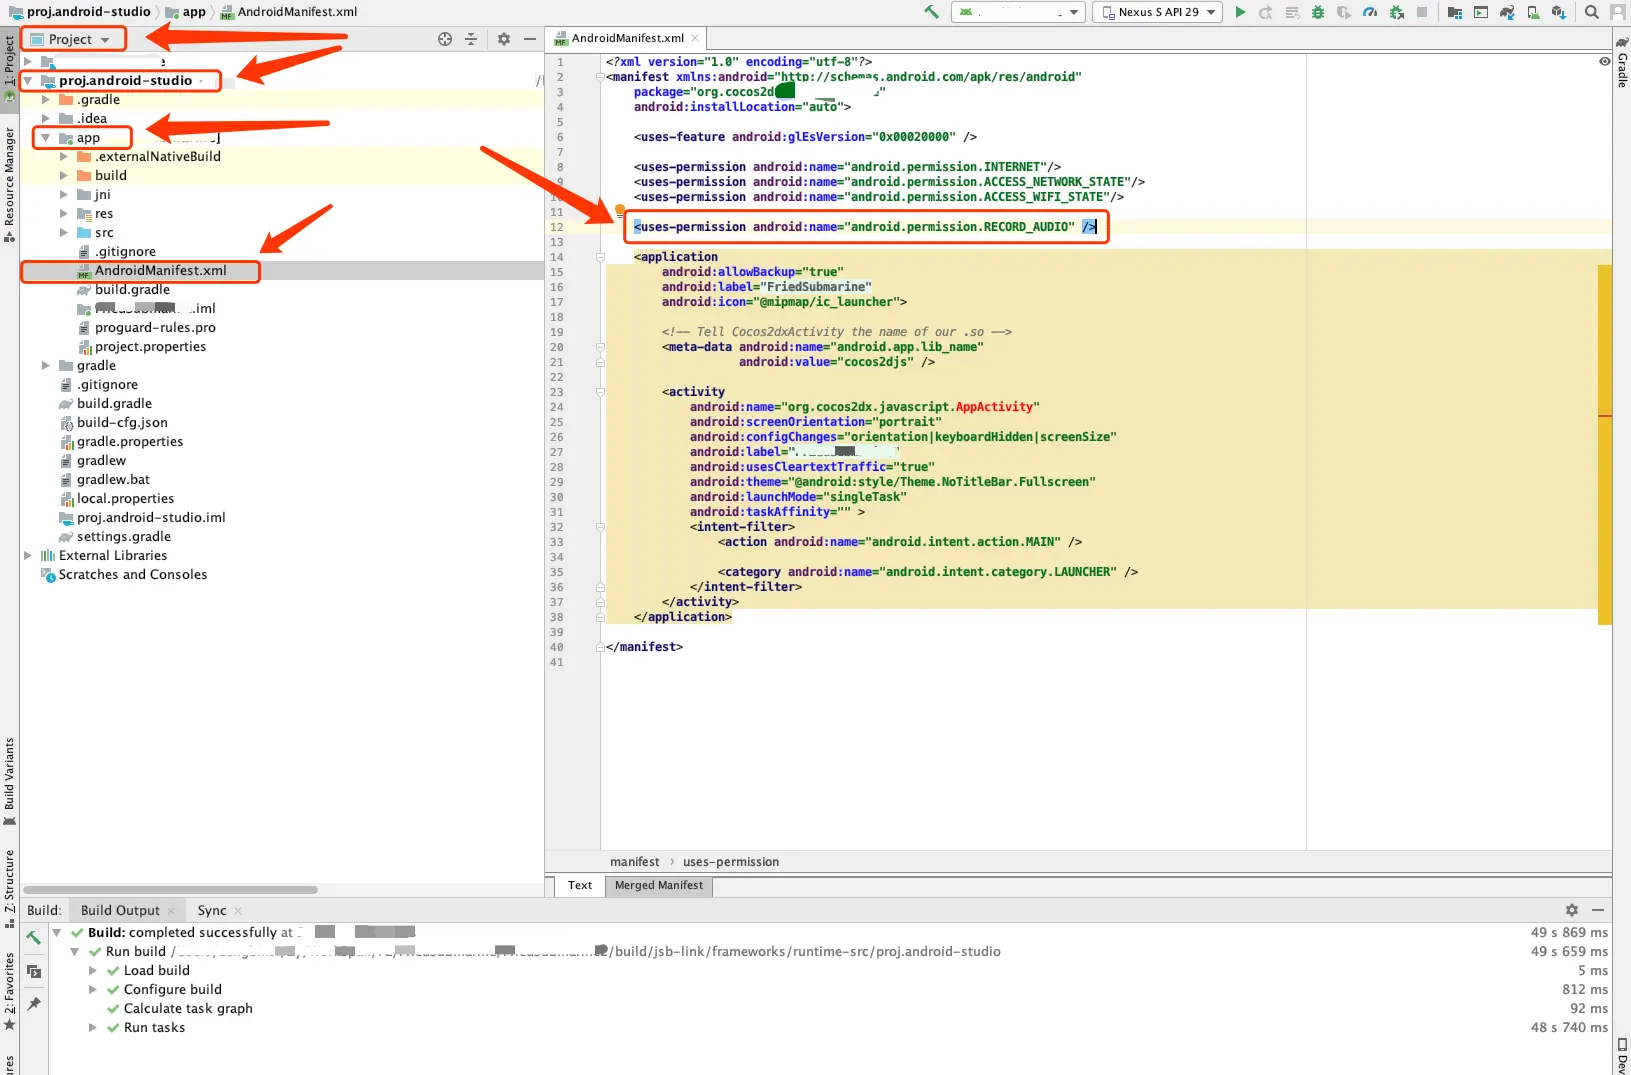The height and width of the screenshot is (1075, 1631).
Task: Click the Project panel horizontal scrollbar
Action: 170,889
